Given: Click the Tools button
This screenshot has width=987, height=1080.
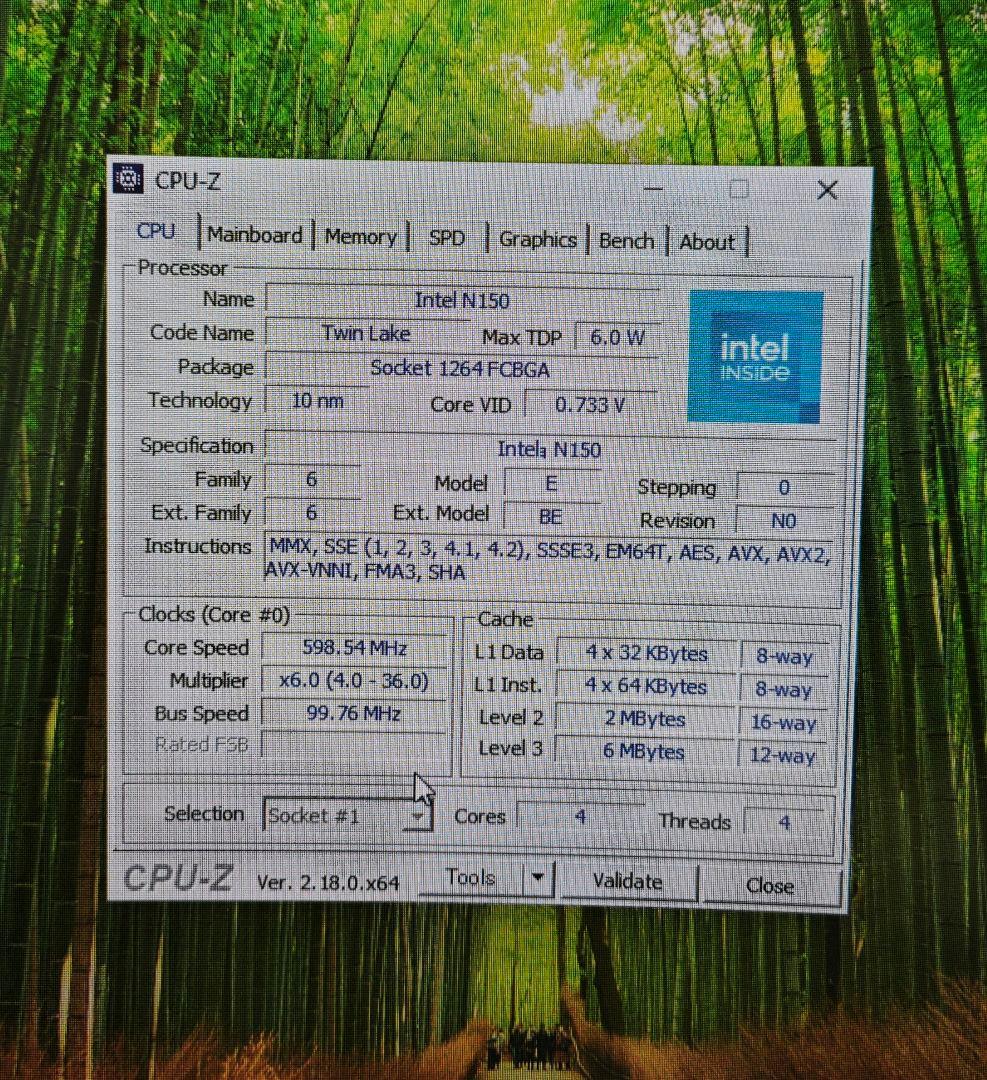Looking at the screenshot, I should (x=471, y=878).
